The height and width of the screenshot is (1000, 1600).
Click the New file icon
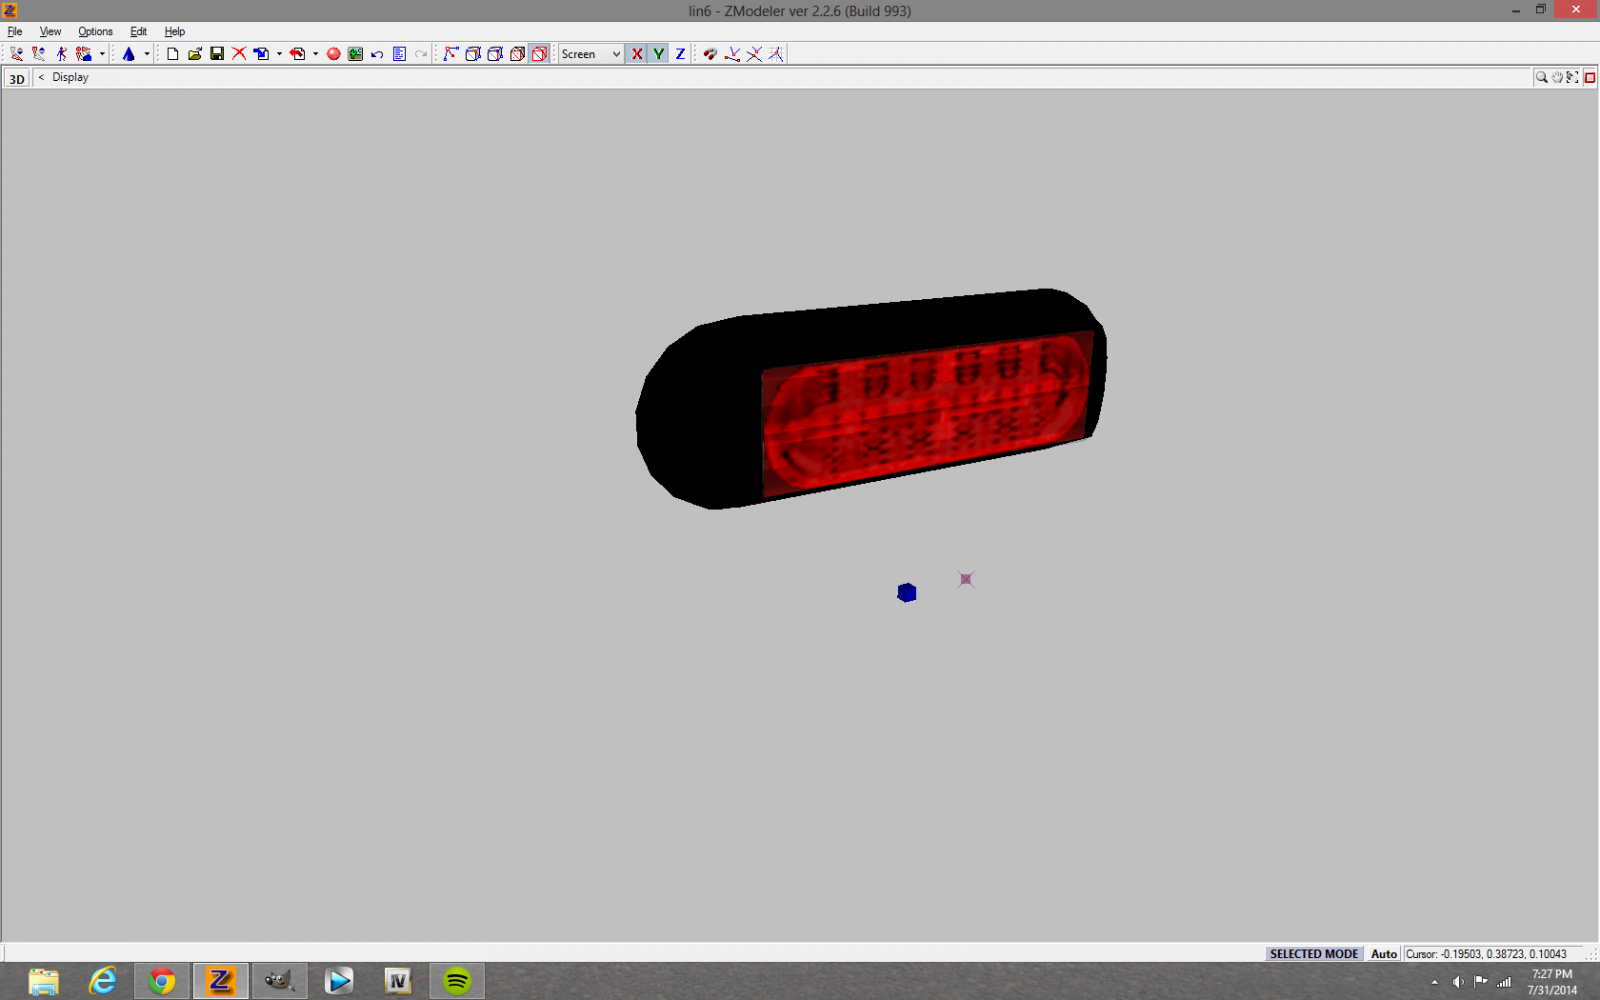tap(173, 54)
